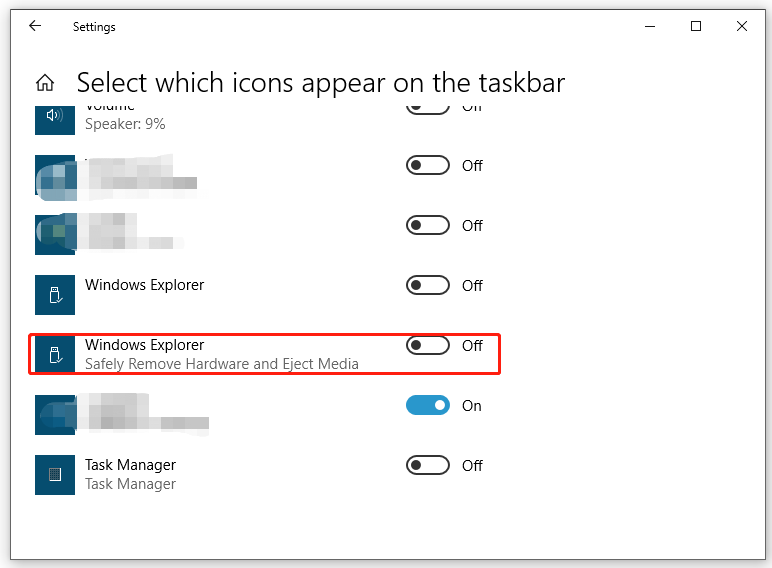
Task: Enable the toggle for Windows Explorer without subtitle
Action: (427, 285)
